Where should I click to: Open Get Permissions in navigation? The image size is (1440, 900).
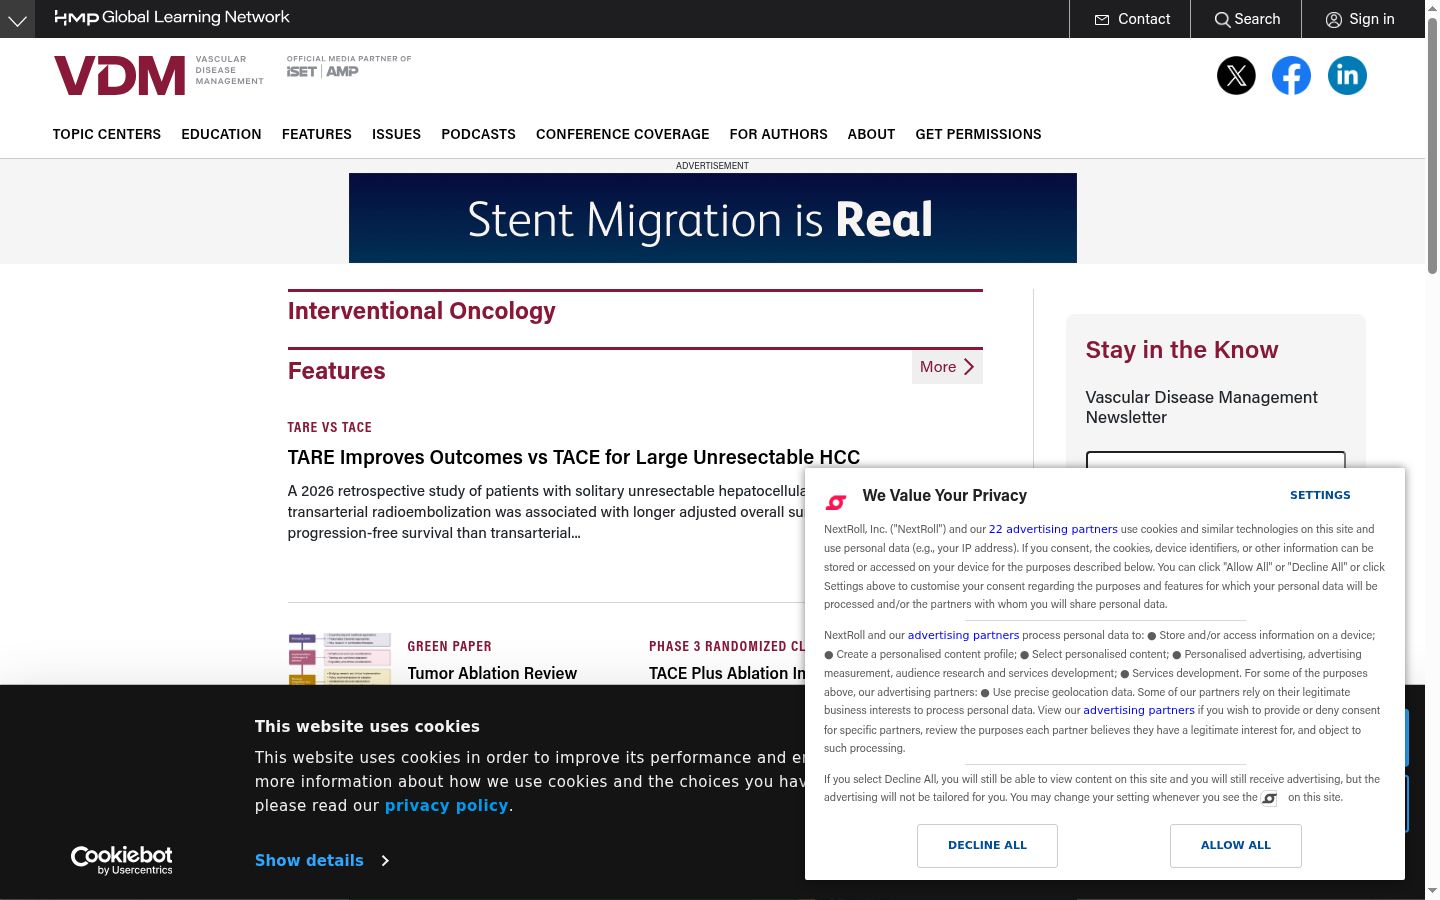[x=978, y=134]
